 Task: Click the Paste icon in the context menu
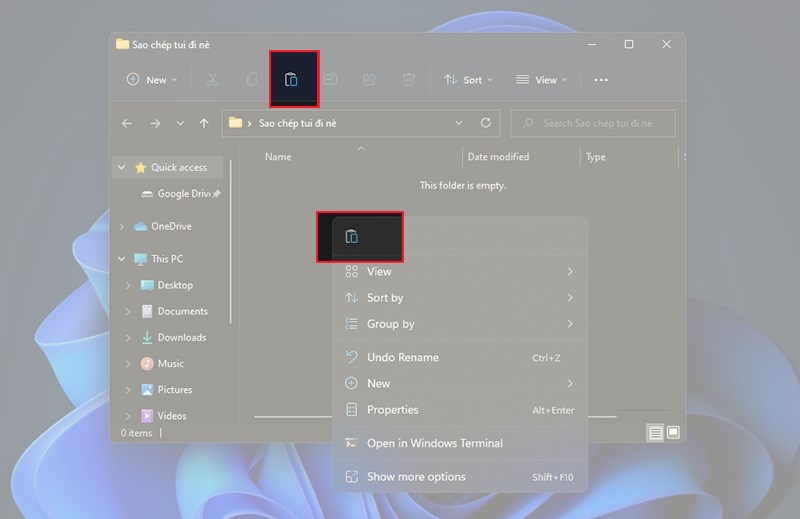pos(351,237)
